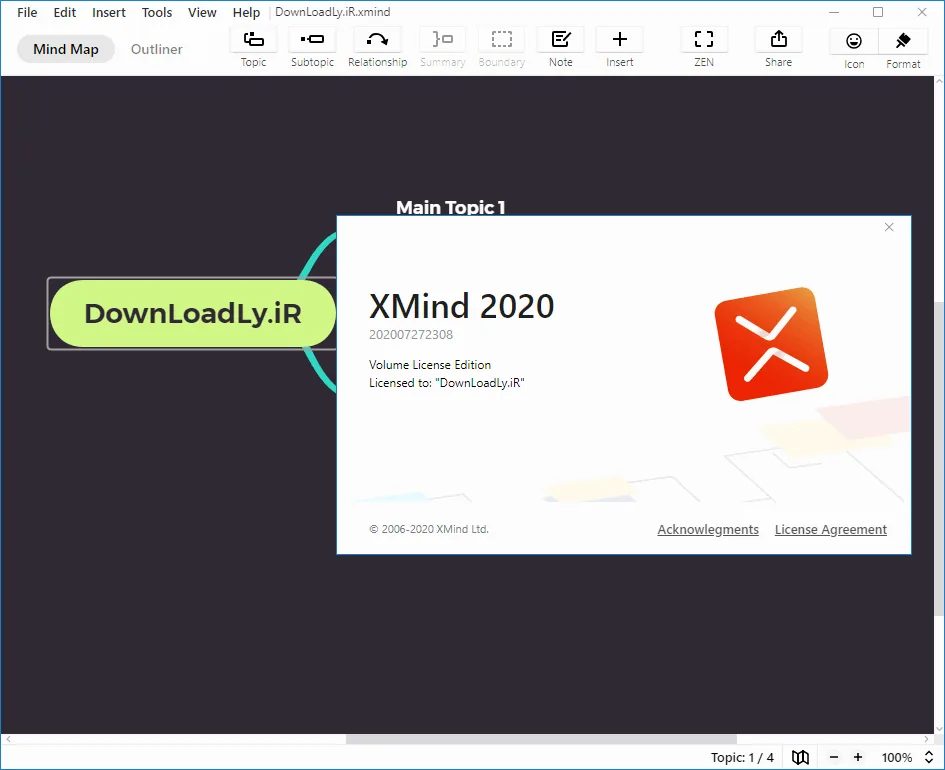The width and height of the screenshot is (945, 770).
Task: Zoom out with the minus button
Action: pyautogui.click(x=834, y=757)
